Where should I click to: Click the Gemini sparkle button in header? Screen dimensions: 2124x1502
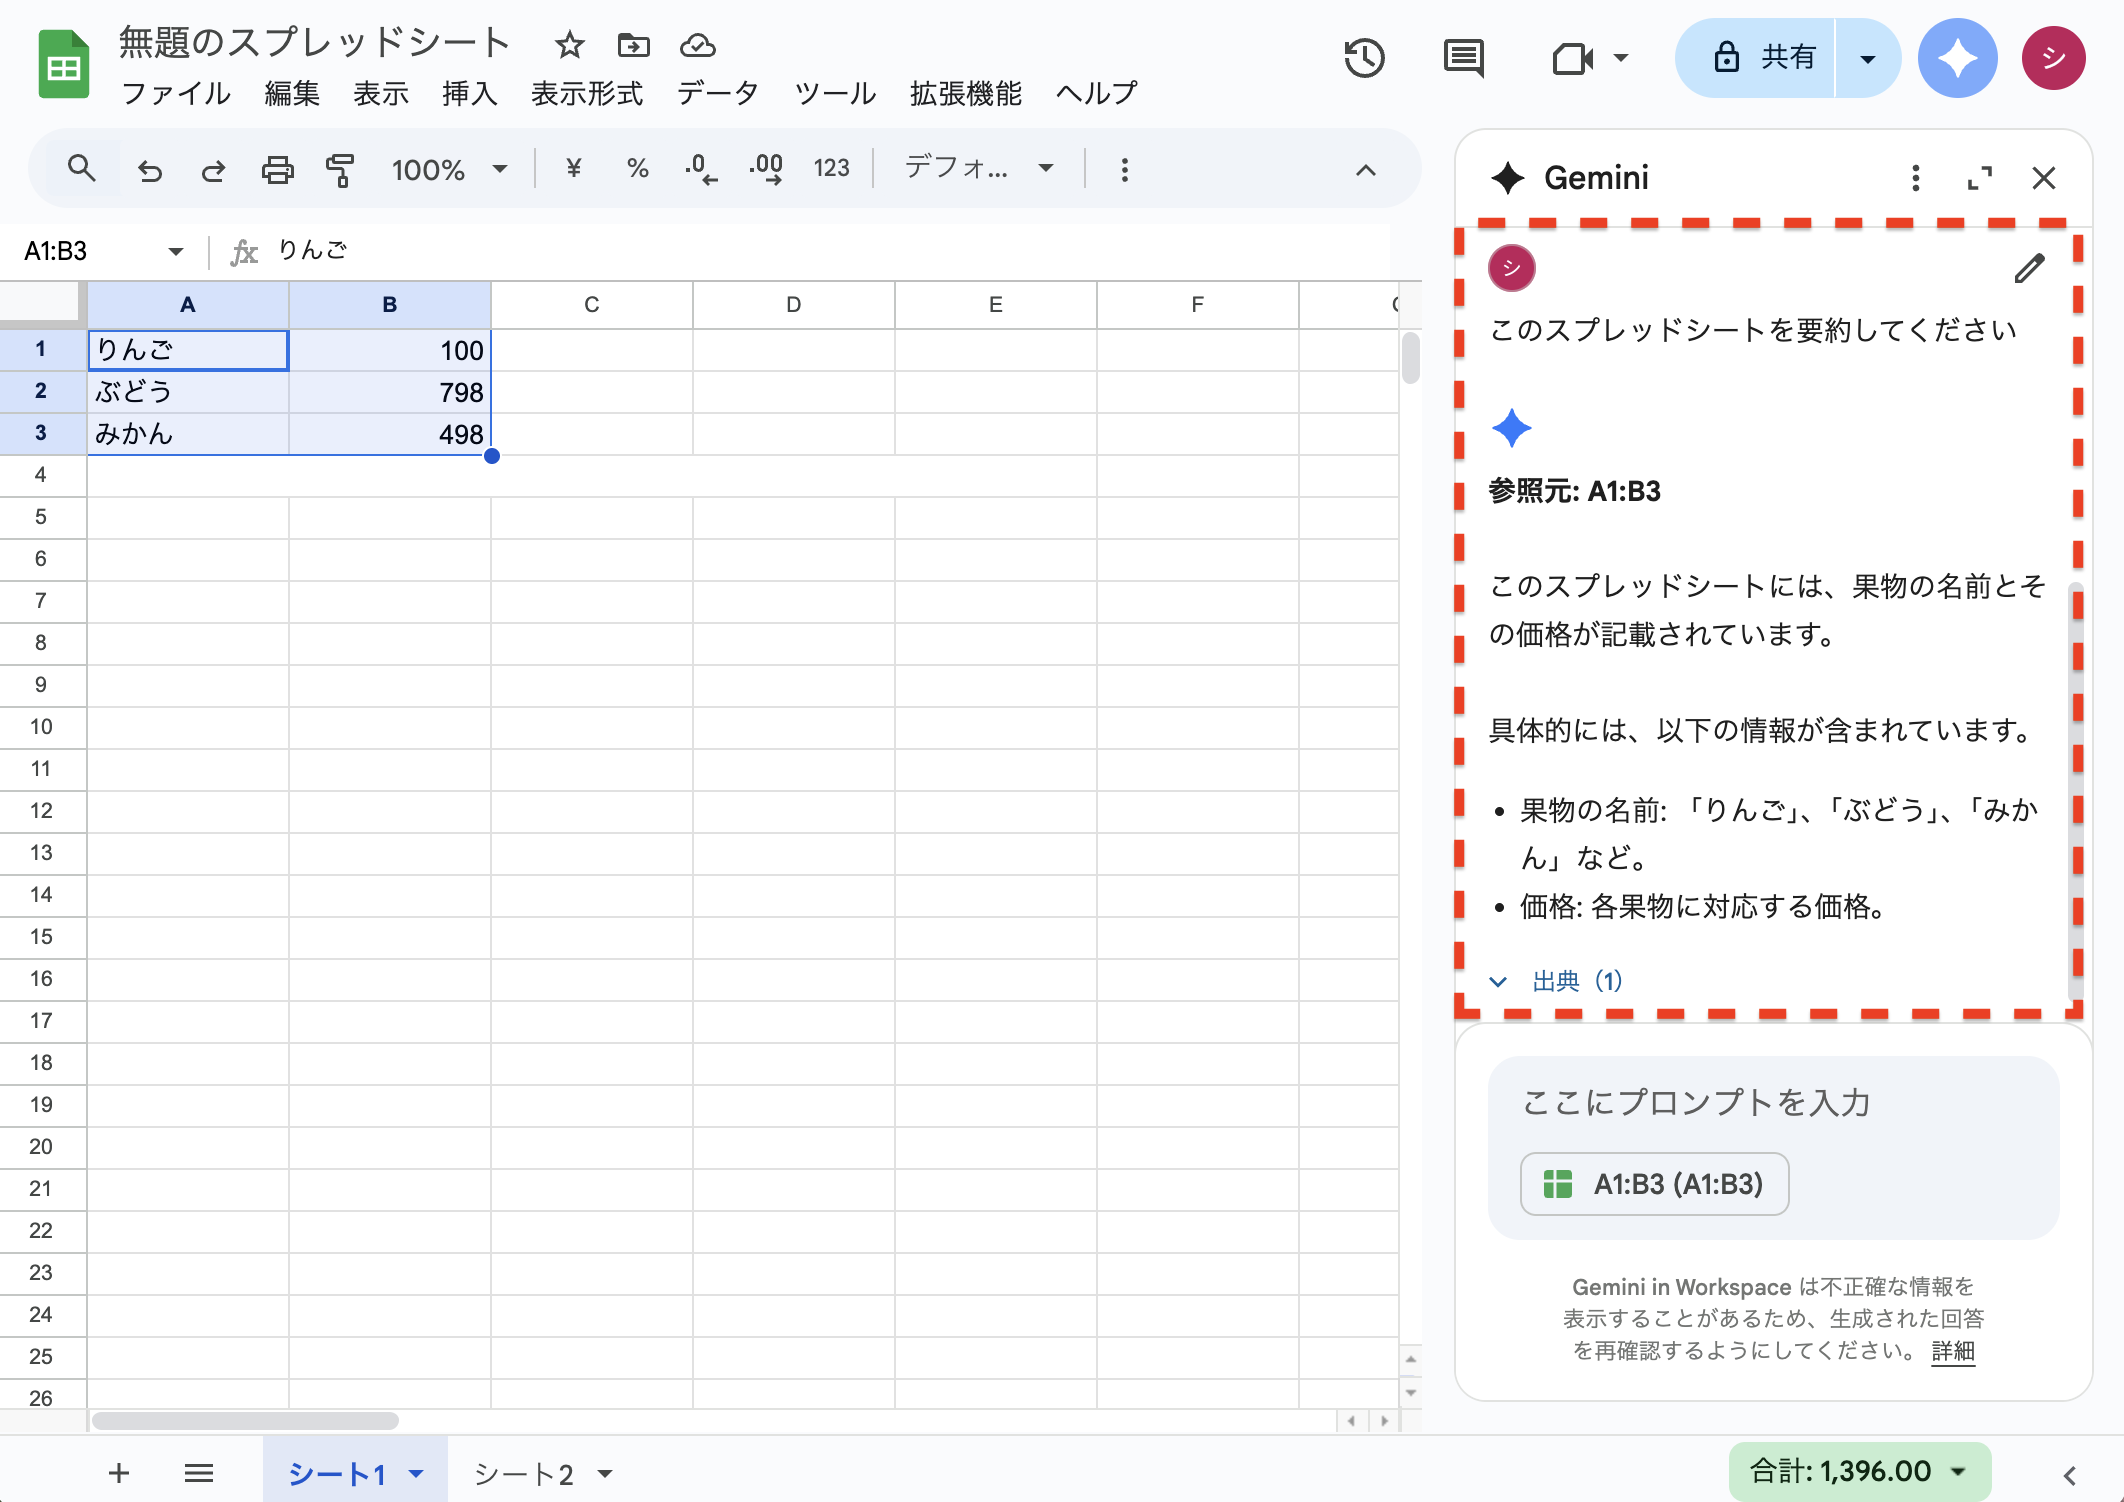click(1956, 58)
